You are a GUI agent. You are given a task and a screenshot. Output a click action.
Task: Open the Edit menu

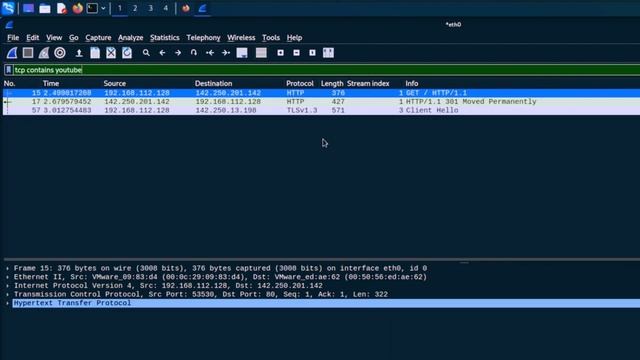click(x=33, y=38)
